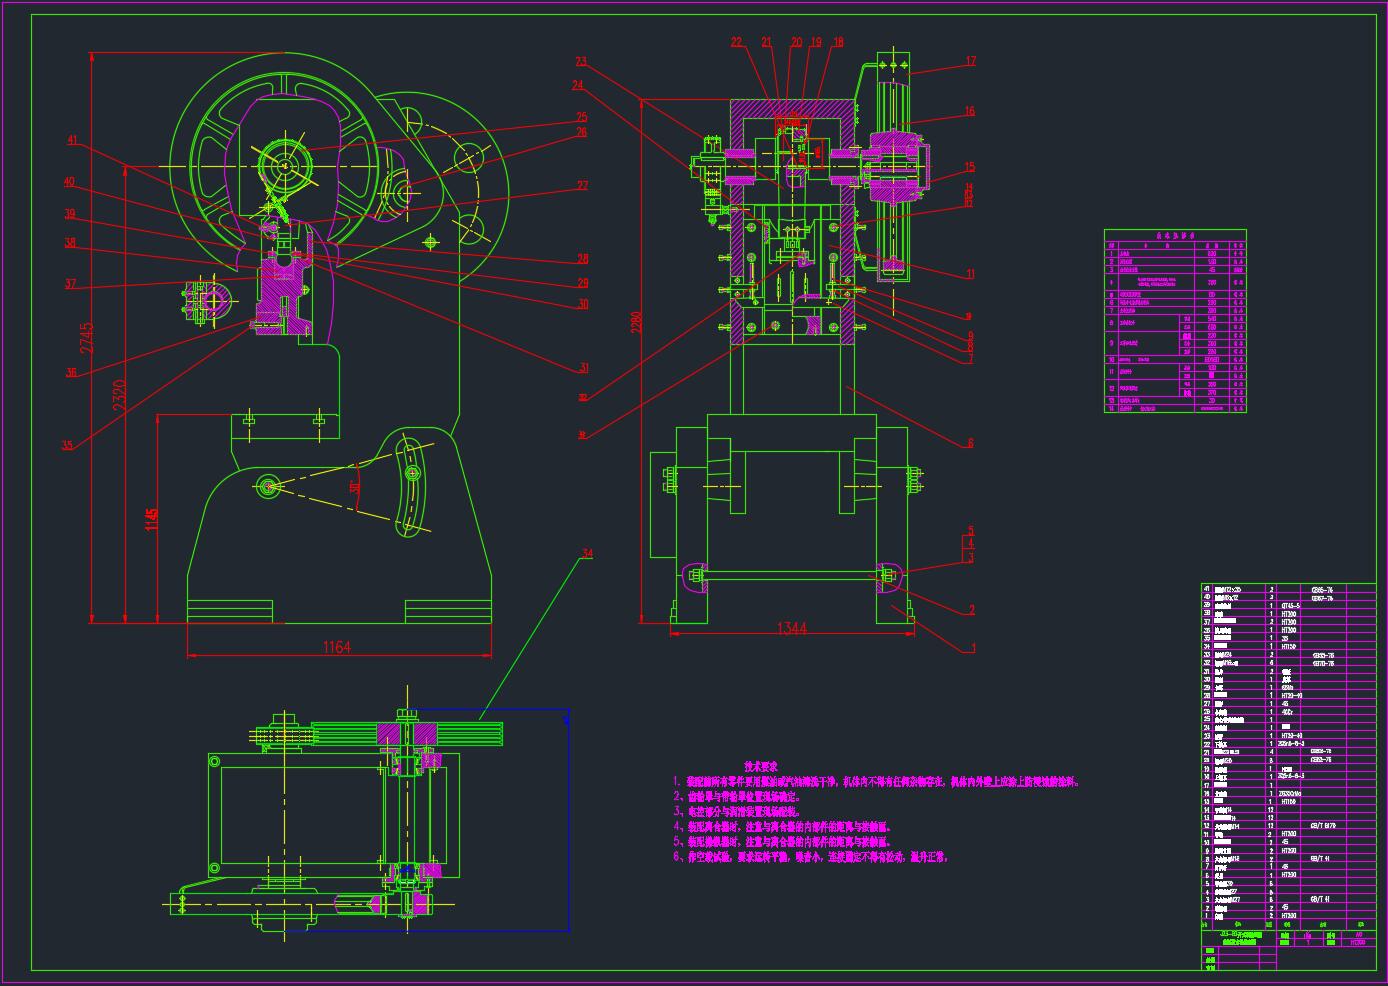Select part callout number 35
Screen dimensions: 1388x986
coord(67,446)
